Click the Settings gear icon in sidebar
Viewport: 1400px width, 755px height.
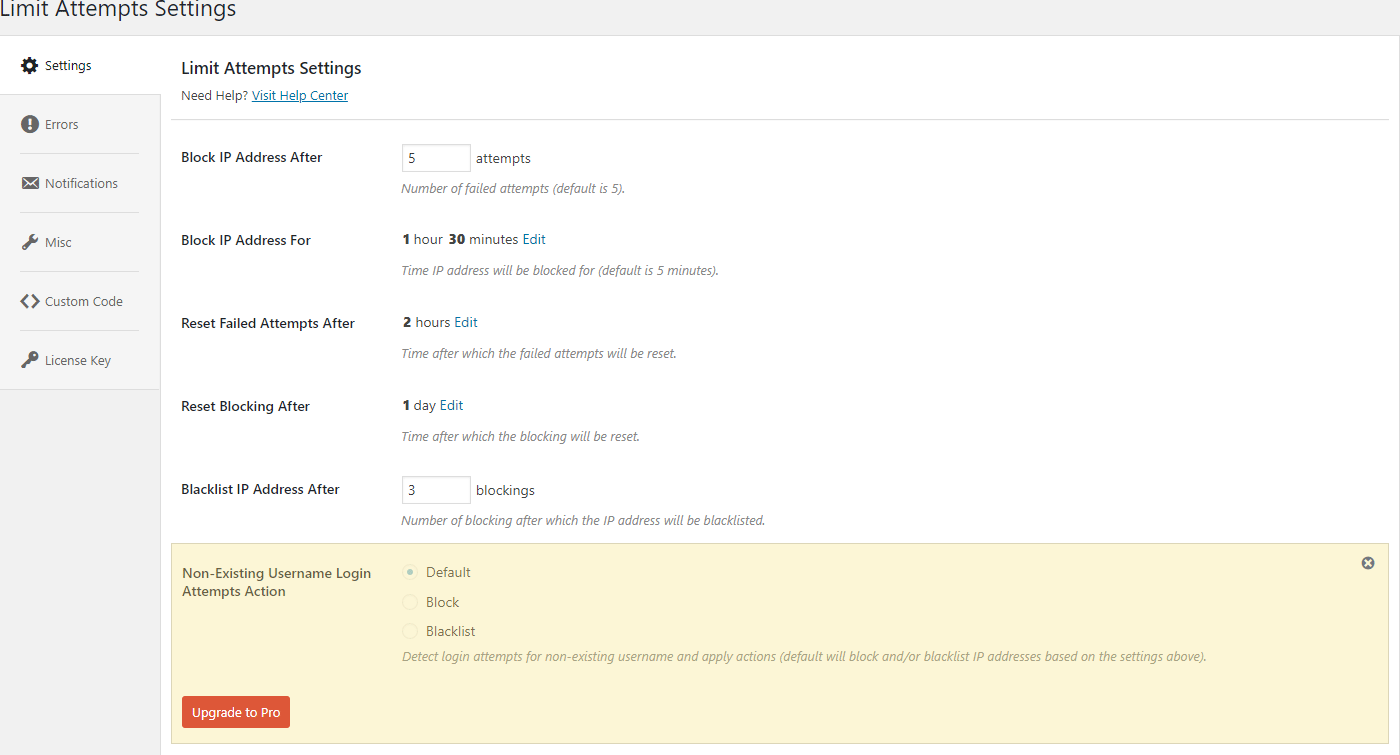[x=30, y=66]
